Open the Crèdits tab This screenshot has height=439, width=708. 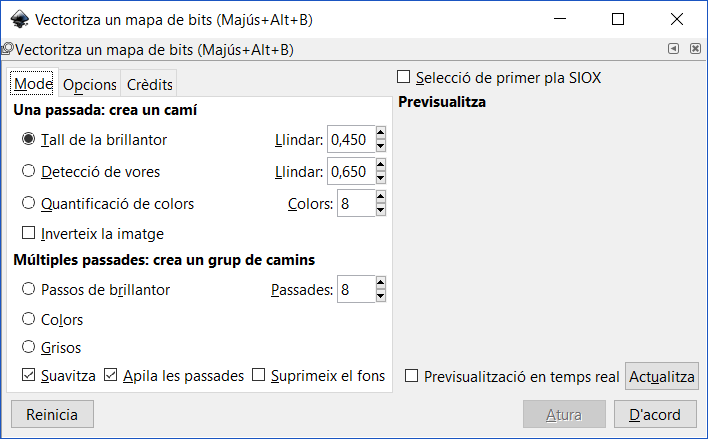pyautogui.click(x=149, y=84)
